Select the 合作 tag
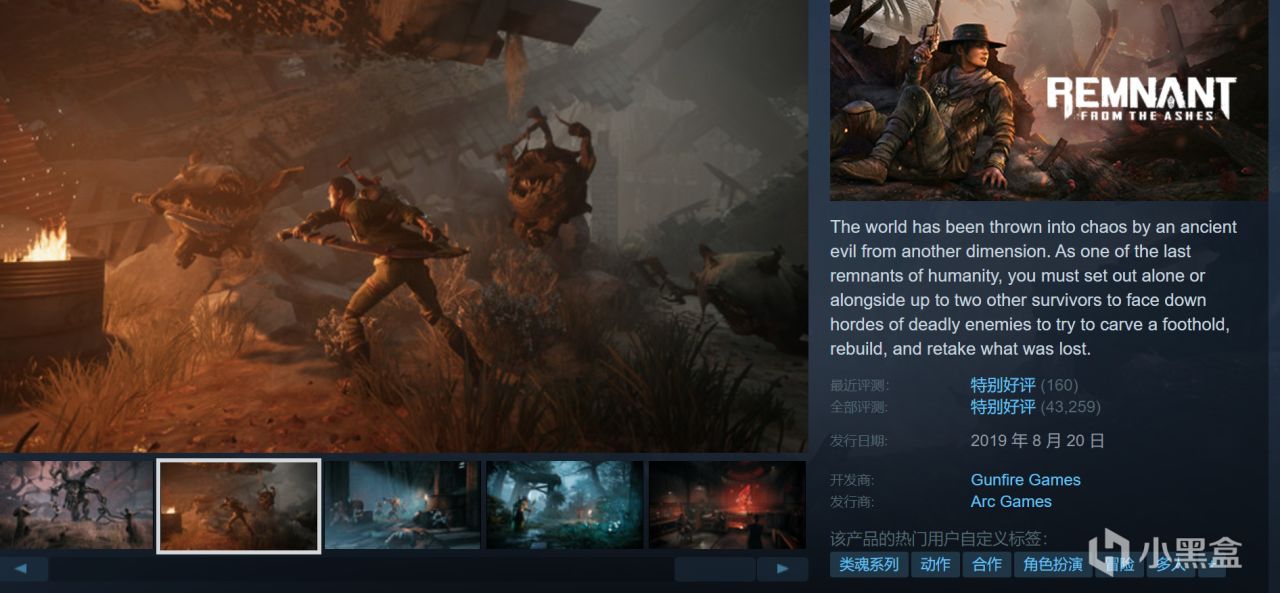 point(987,565)
